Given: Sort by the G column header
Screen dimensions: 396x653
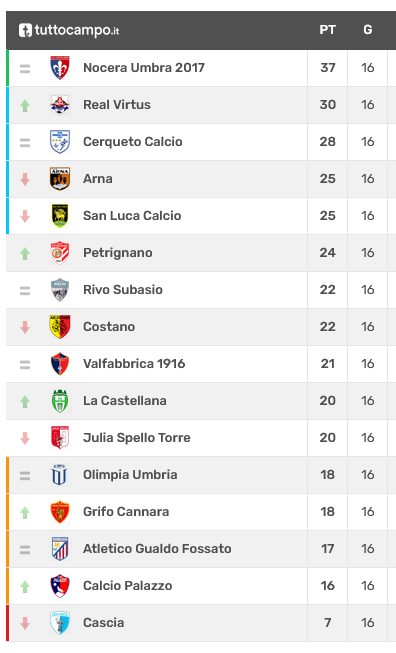Looking at the screenshot, I should coord(368,30).
